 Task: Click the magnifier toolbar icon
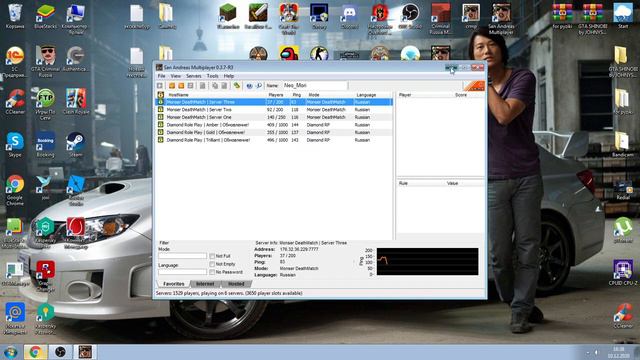pyautogui.click(x=258, y=86)
